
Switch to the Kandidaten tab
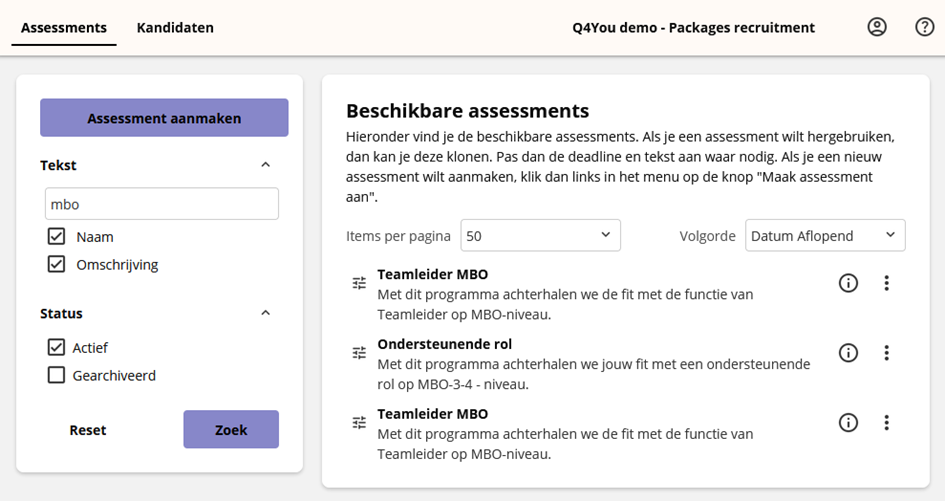click(x=175, y=28)
